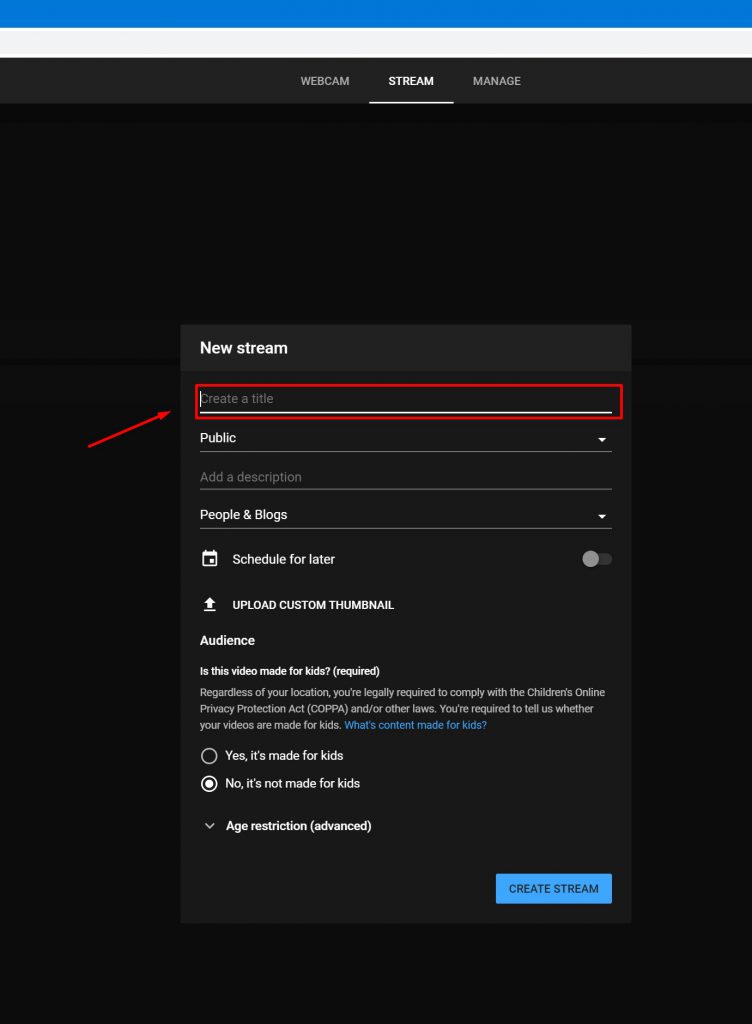The height and width of the screenshot is (1024, 752).
Task: Open the People & Blogs category dropdown
Action: coord(405,515)
